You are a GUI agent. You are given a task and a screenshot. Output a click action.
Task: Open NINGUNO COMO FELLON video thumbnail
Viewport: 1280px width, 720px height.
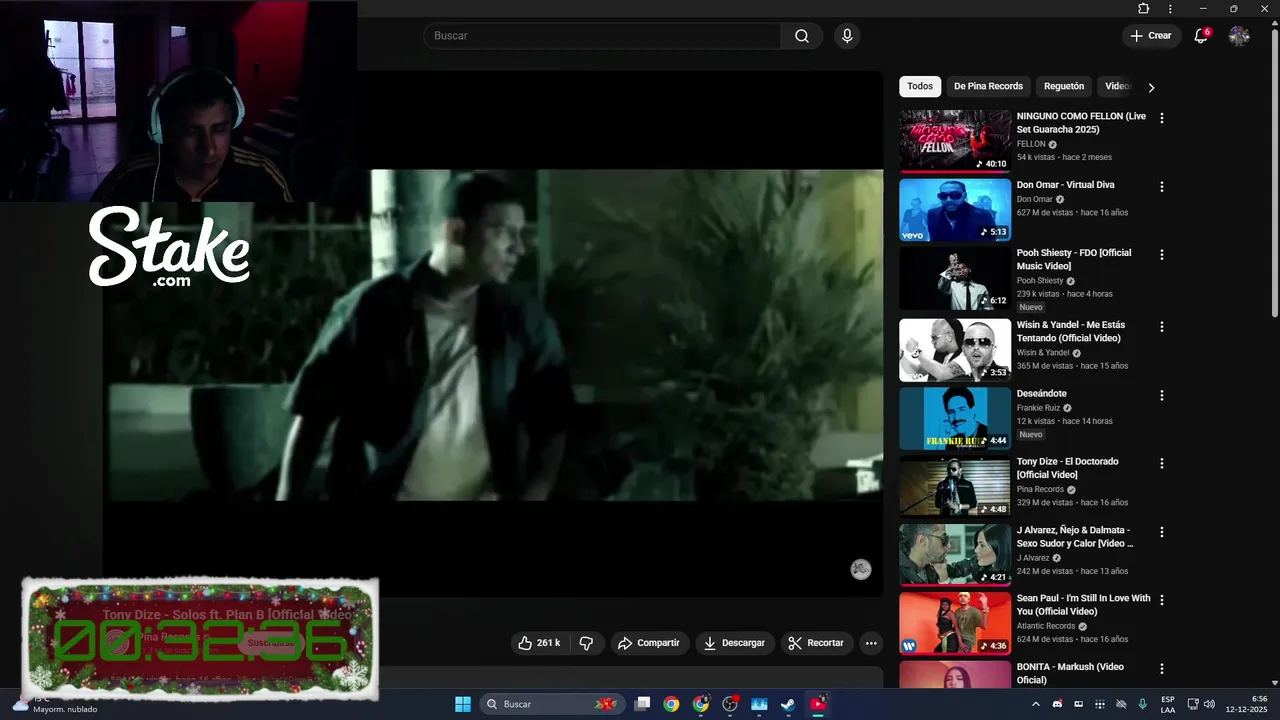click(x=955, y=141)
